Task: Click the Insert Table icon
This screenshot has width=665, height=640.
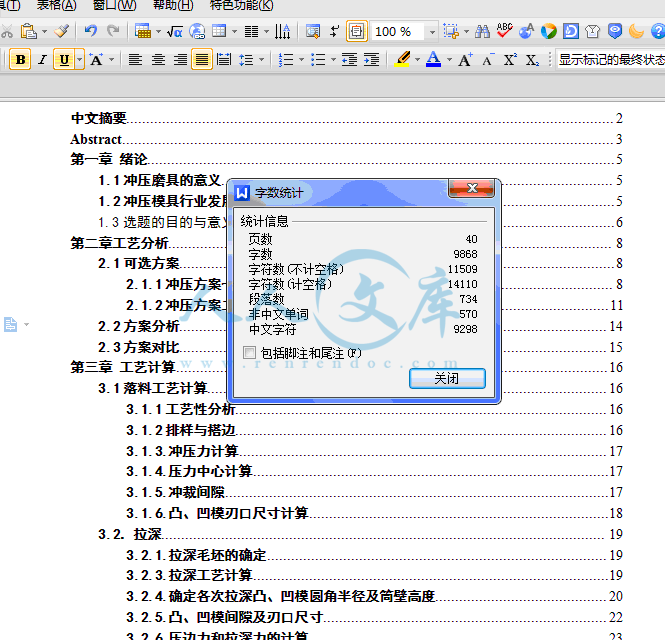Action: click(x=143, y=31)
